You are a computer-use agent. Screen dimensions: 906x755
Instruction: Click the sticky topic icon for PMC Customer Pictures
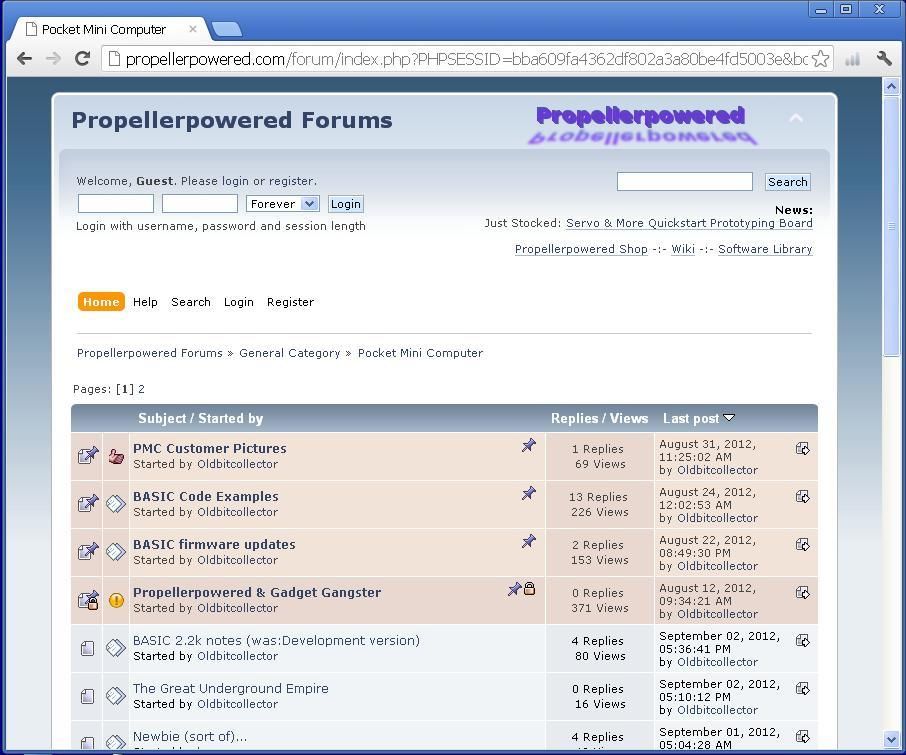[x=88, y=456]
